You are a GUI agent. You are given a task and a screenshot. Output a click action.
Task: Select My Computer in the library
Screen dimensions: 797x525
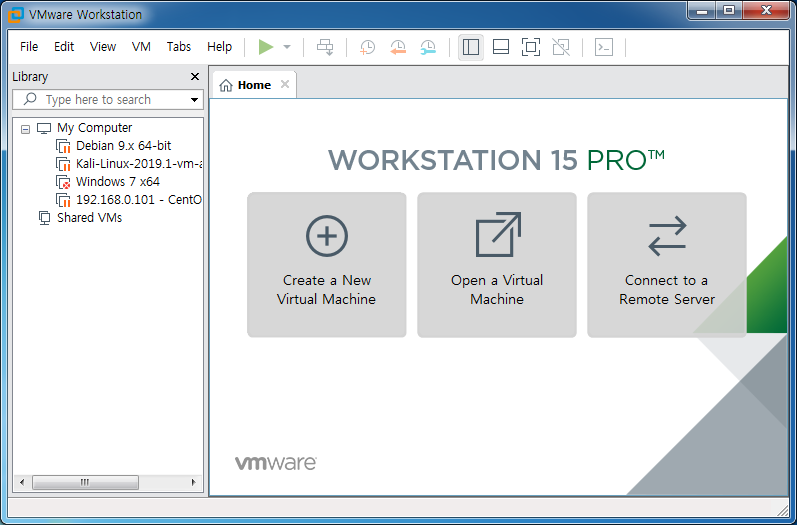click(95, 128)
